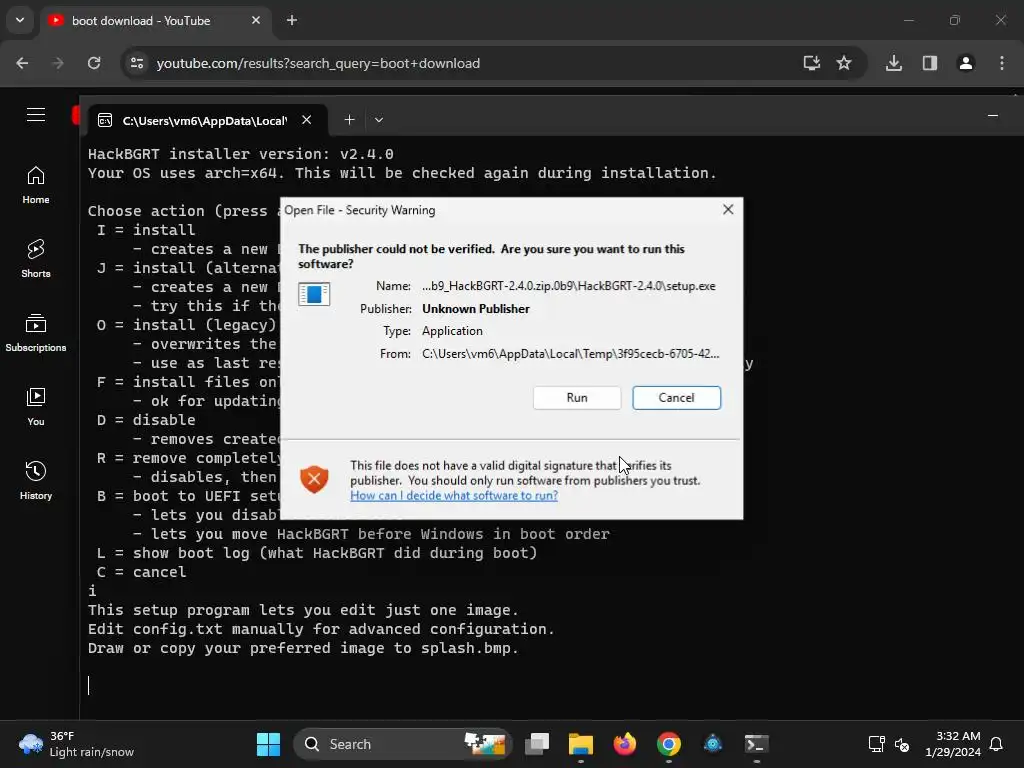This screenshot has height=768, width=1024.
Task: Click 'C = cancel' line in terminal
Action: (142, 572)
